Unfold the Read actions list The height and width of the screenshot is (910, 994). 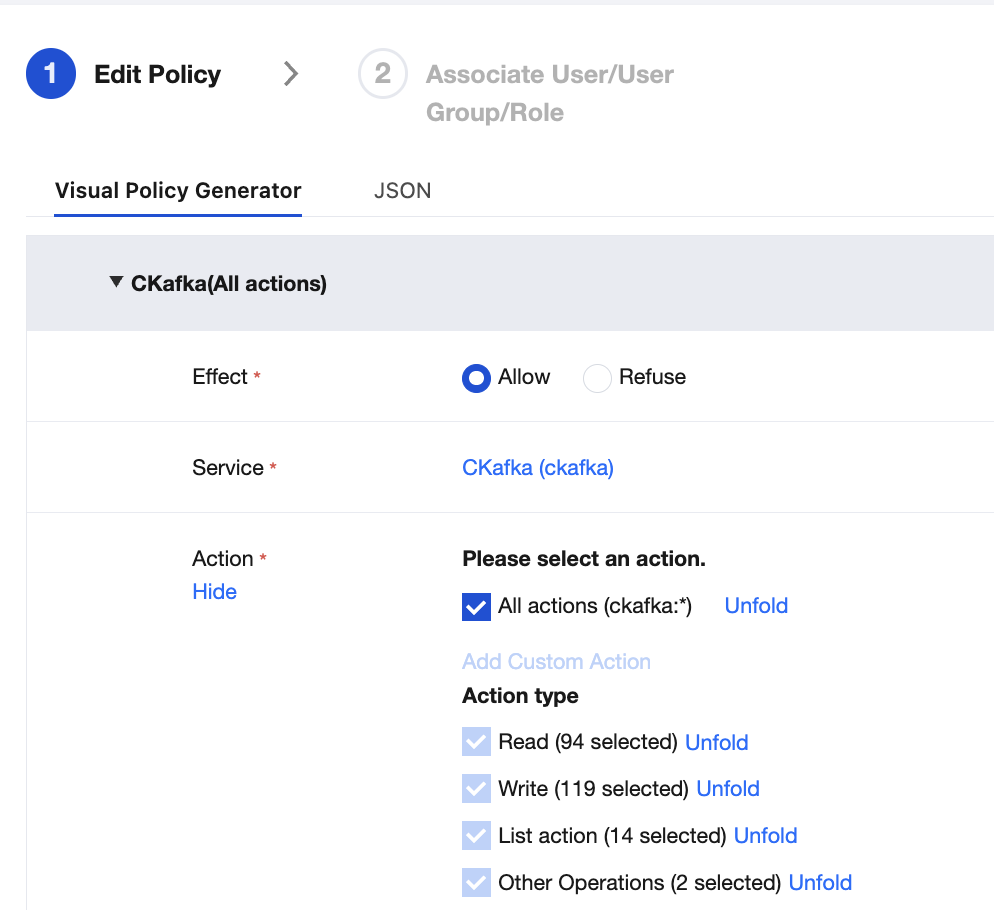pos(716,742)
